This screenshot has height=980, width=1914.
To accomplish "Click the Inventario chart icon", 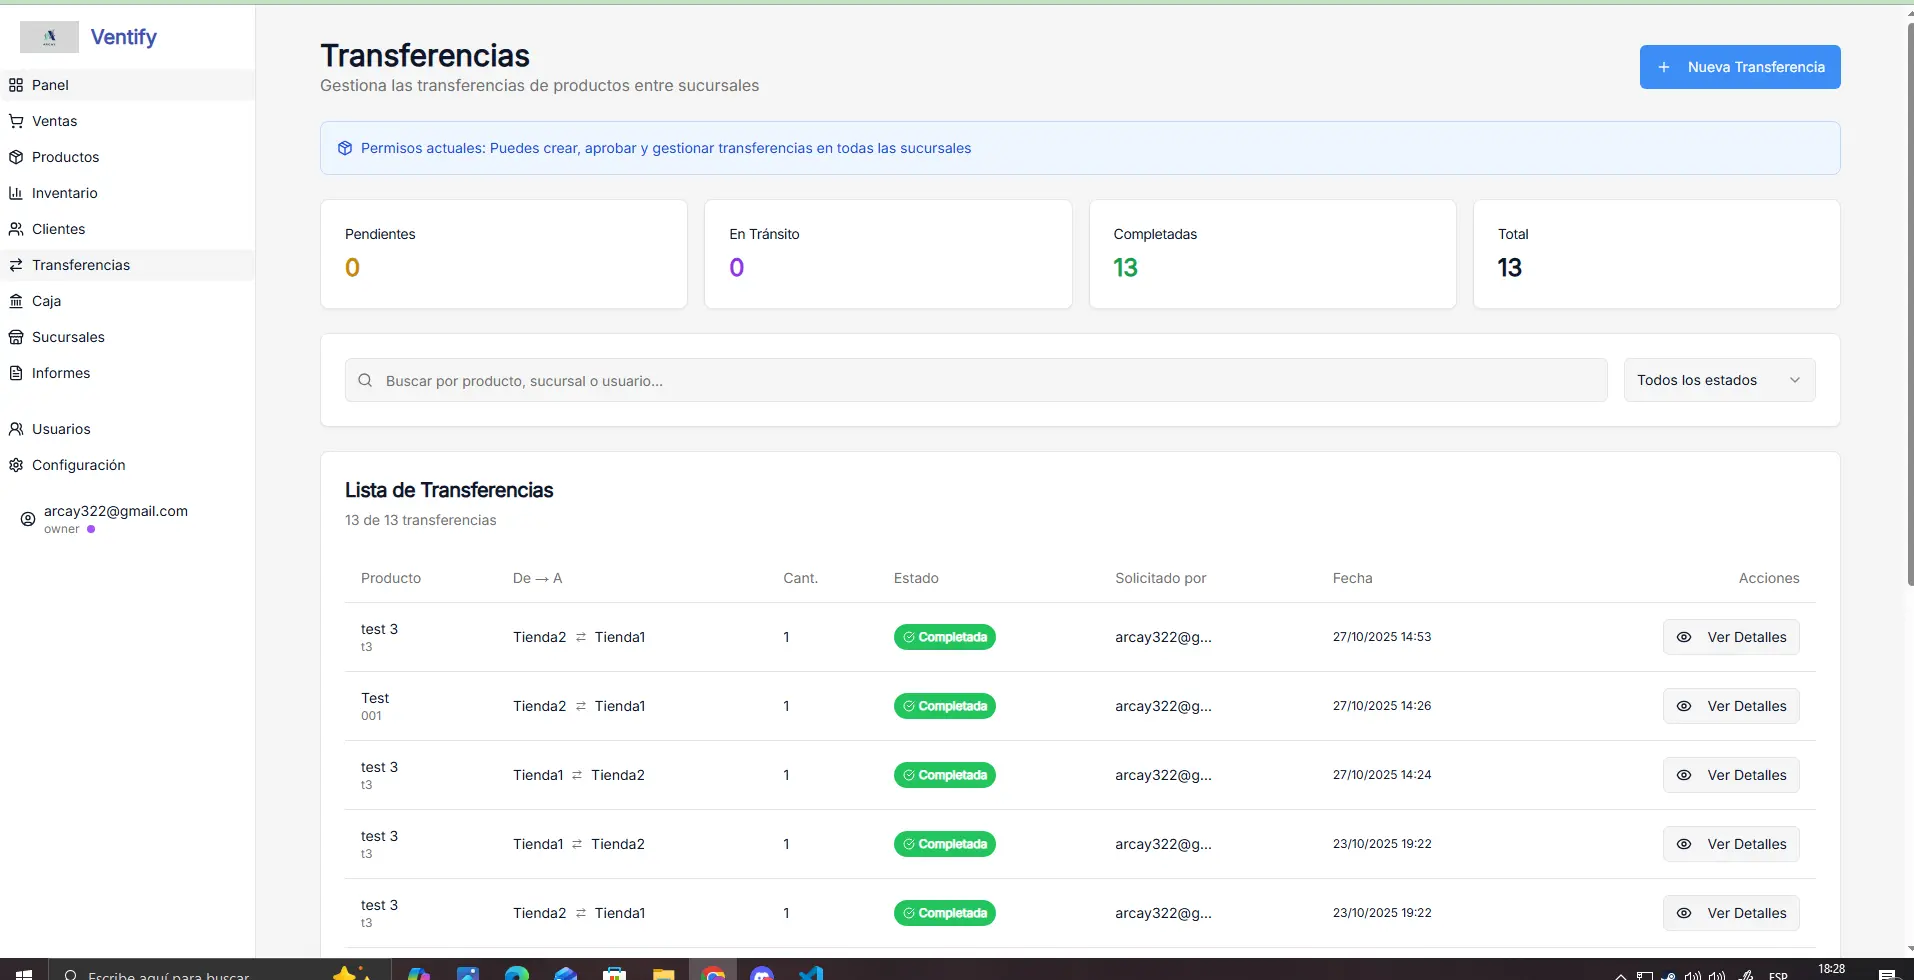I will [16, 193].
